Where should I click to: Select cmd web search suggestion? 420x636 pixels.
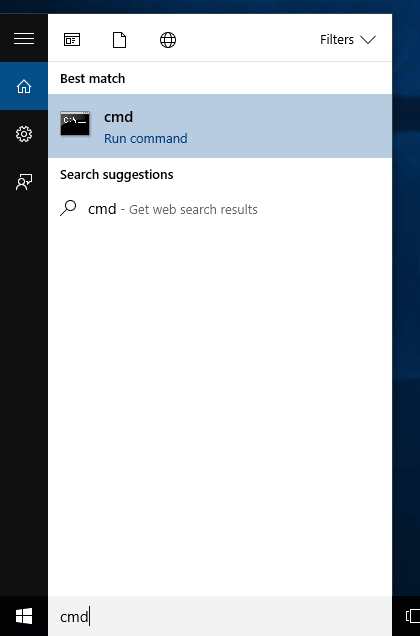click(x=220, y=209)
